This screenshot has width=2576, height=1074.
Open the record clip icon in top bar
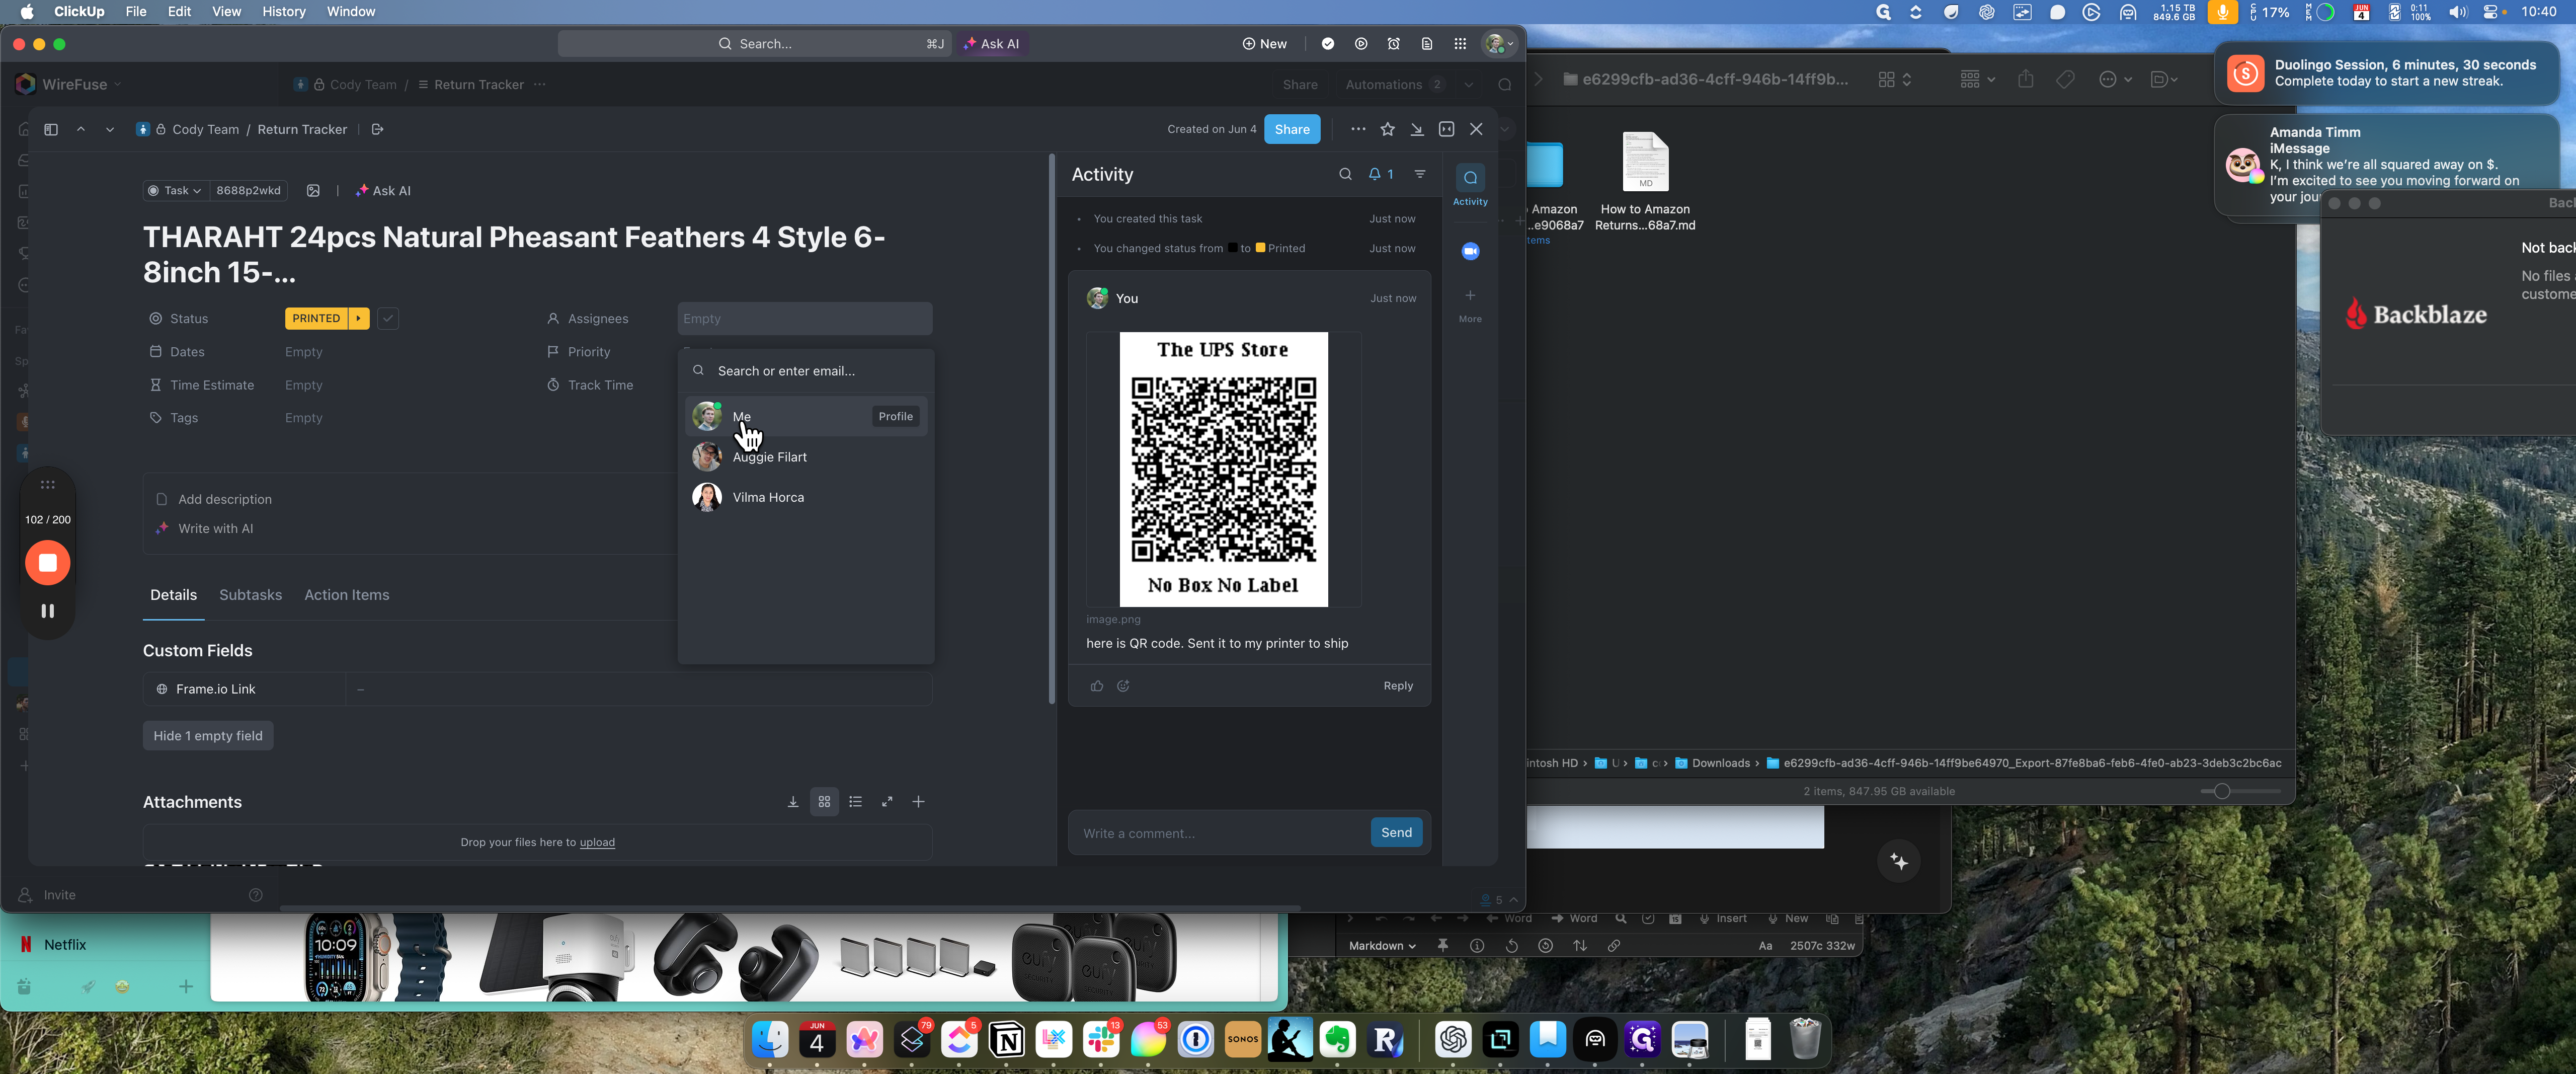(x=1361, y=44)
